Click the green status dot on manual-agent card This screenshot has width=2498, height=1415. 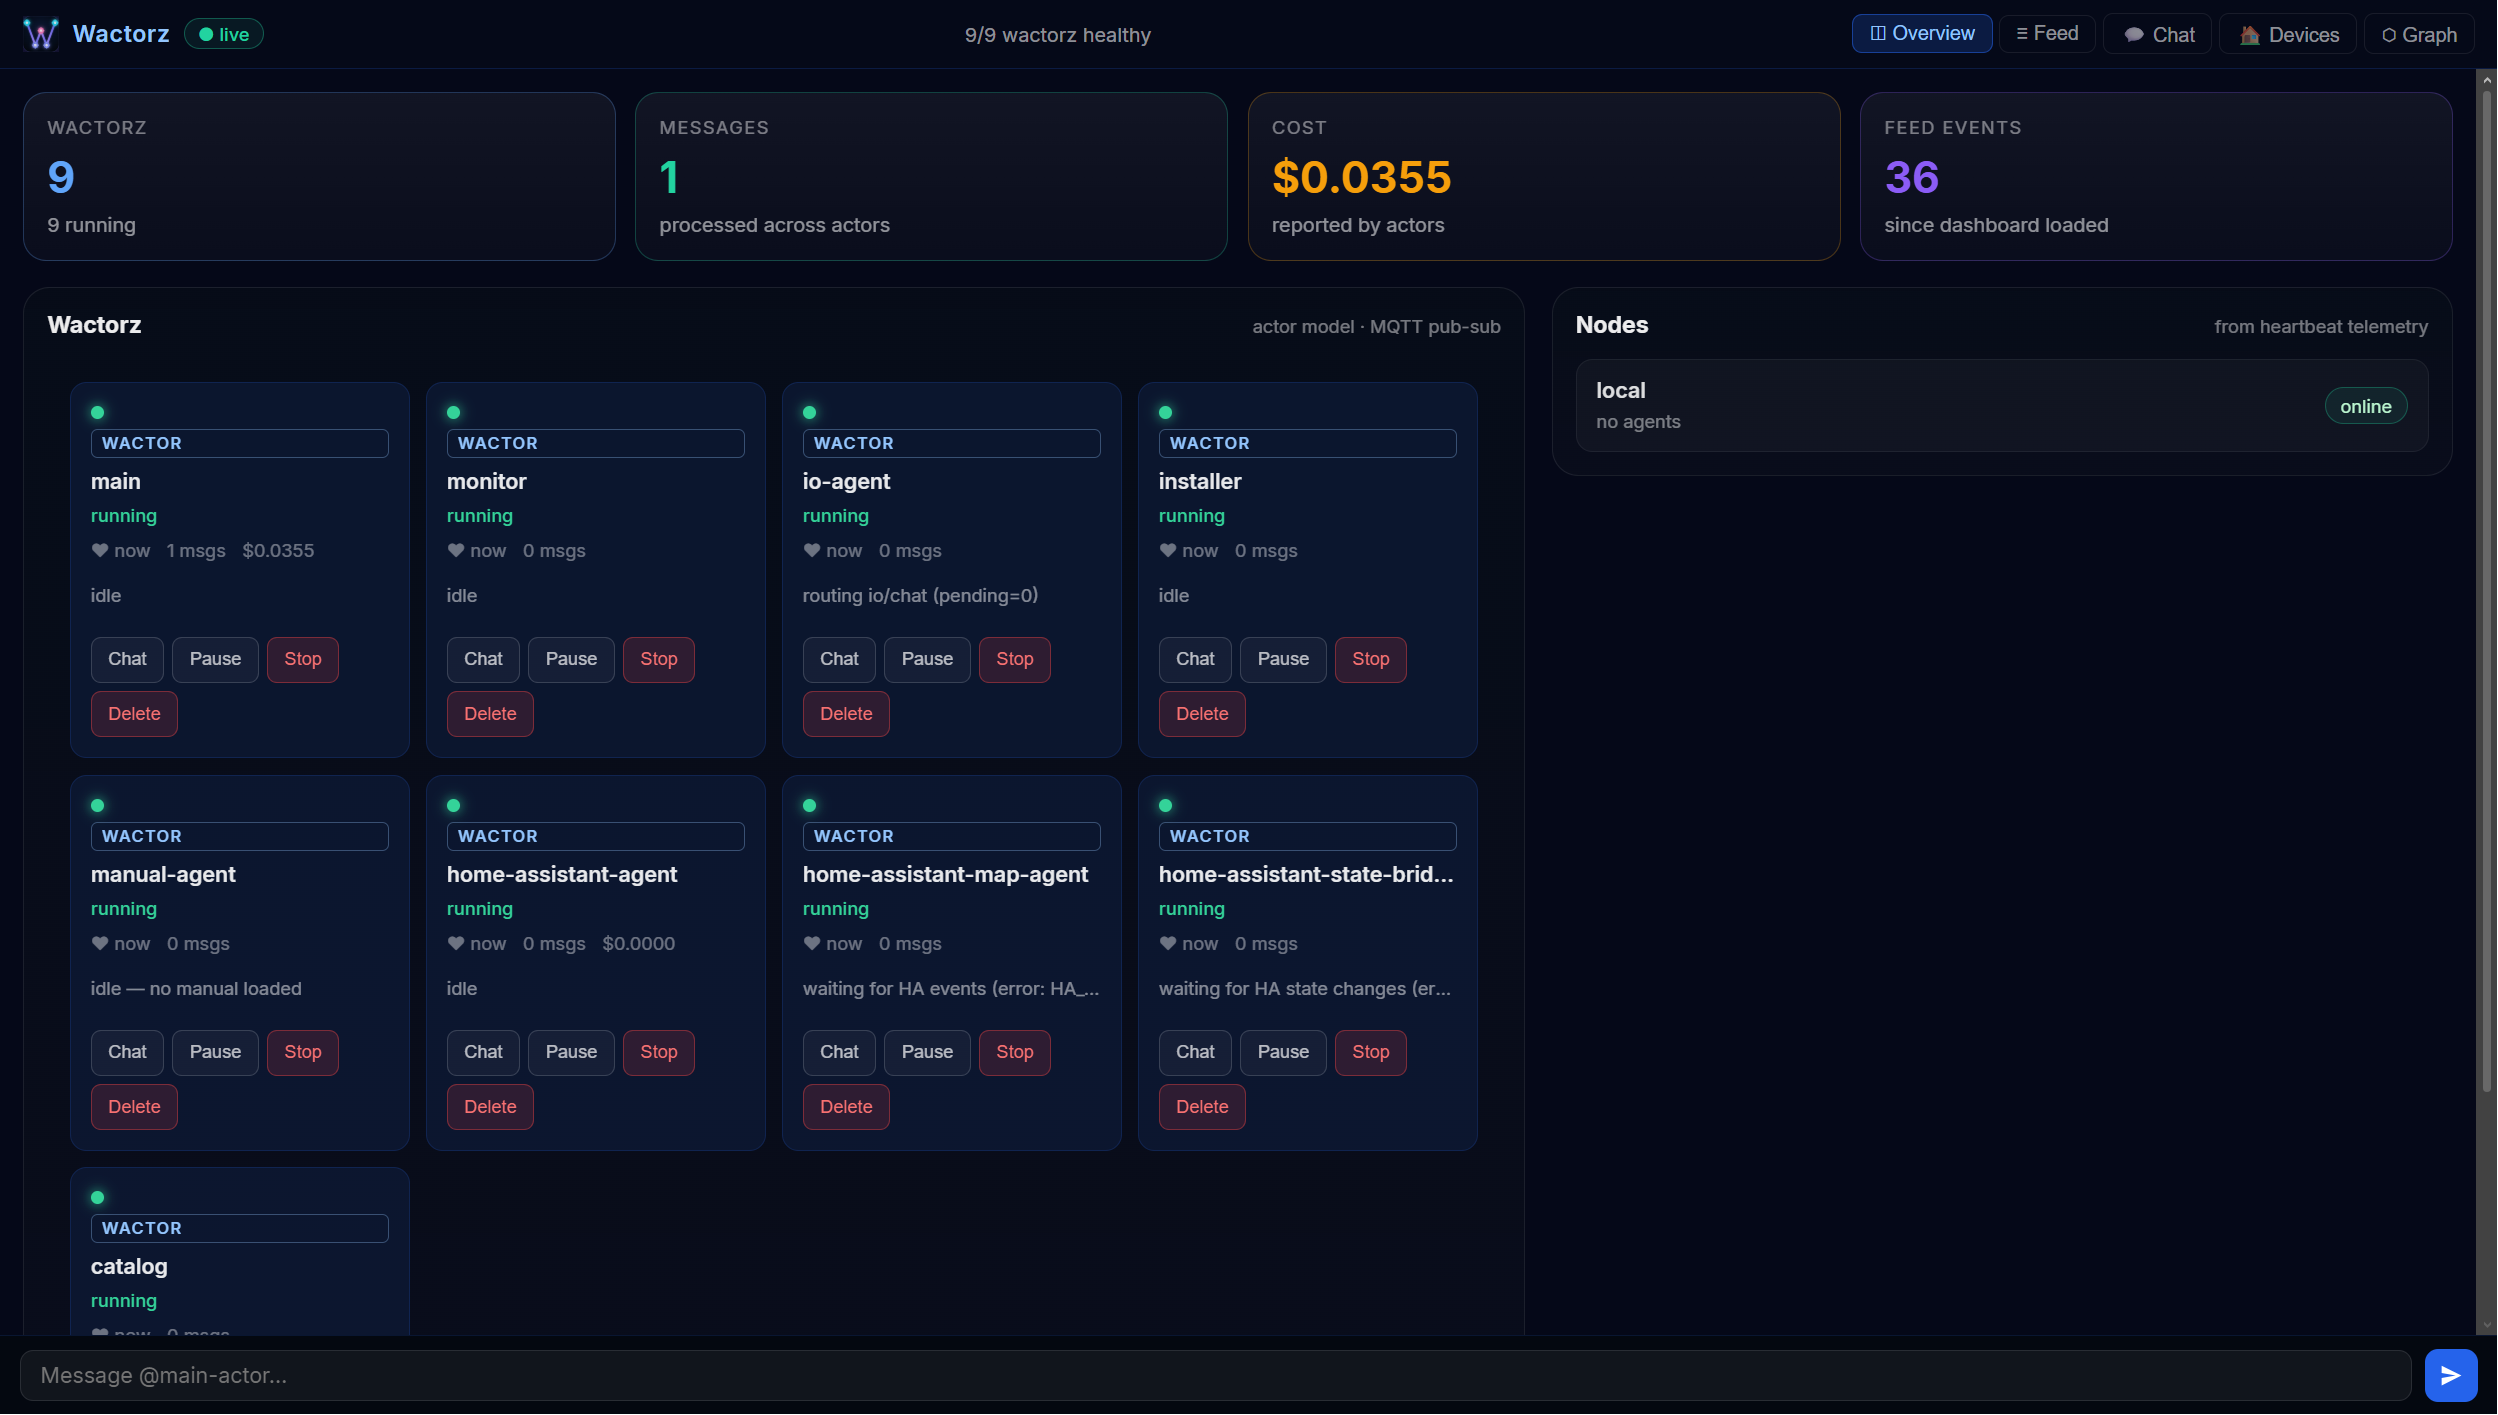[98, 805]
